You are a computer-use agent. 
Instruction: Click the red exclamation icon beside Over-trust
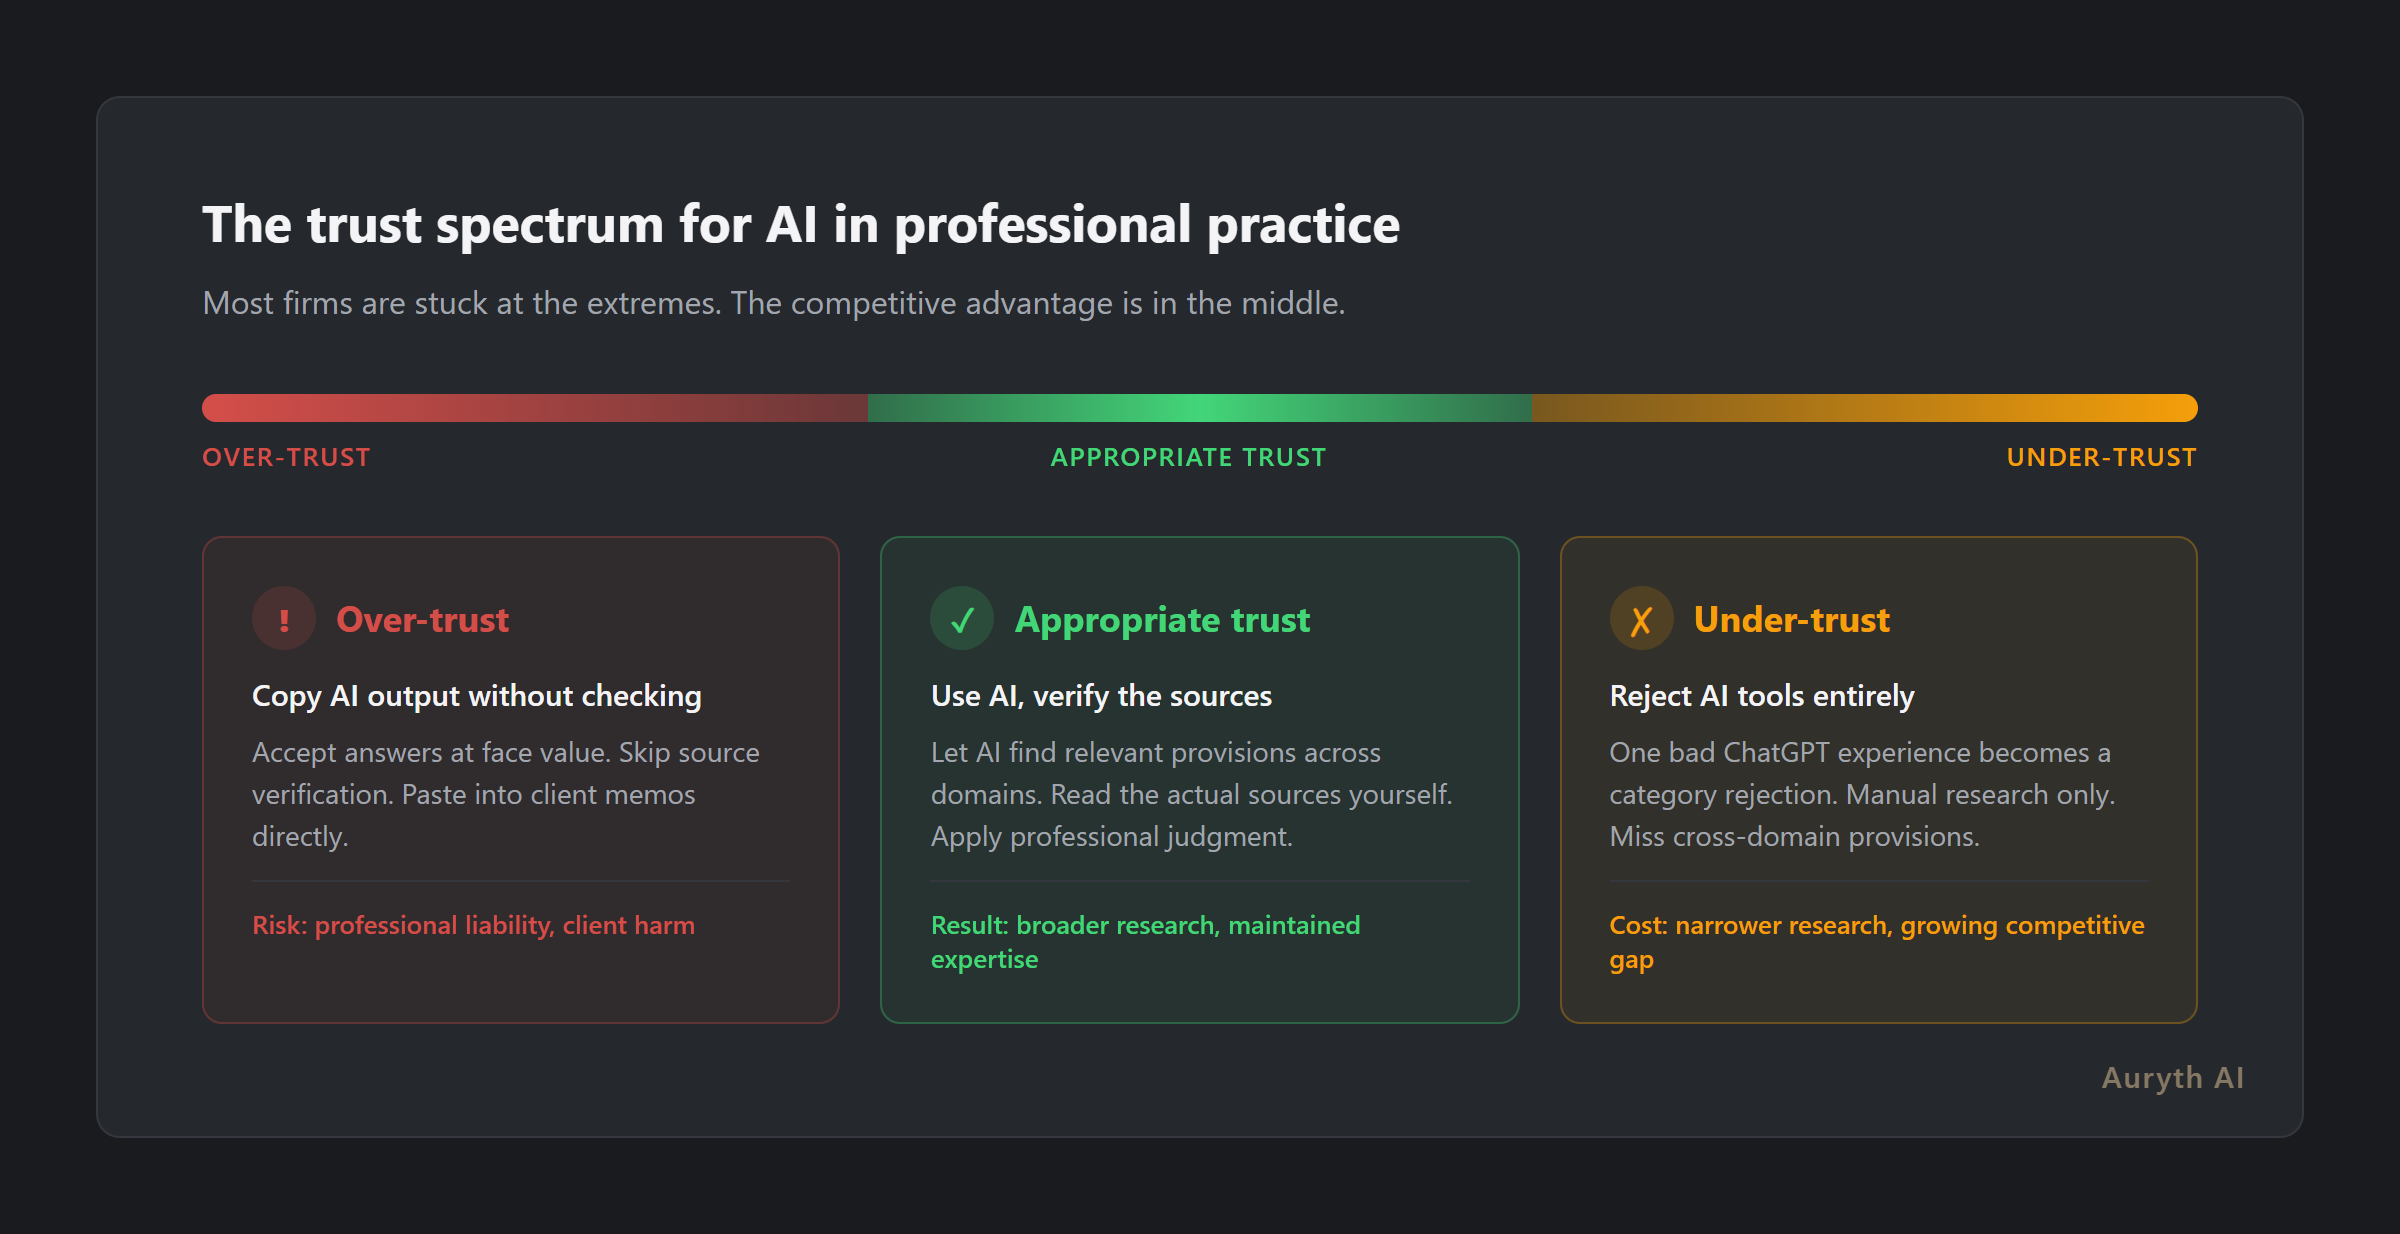284,619
